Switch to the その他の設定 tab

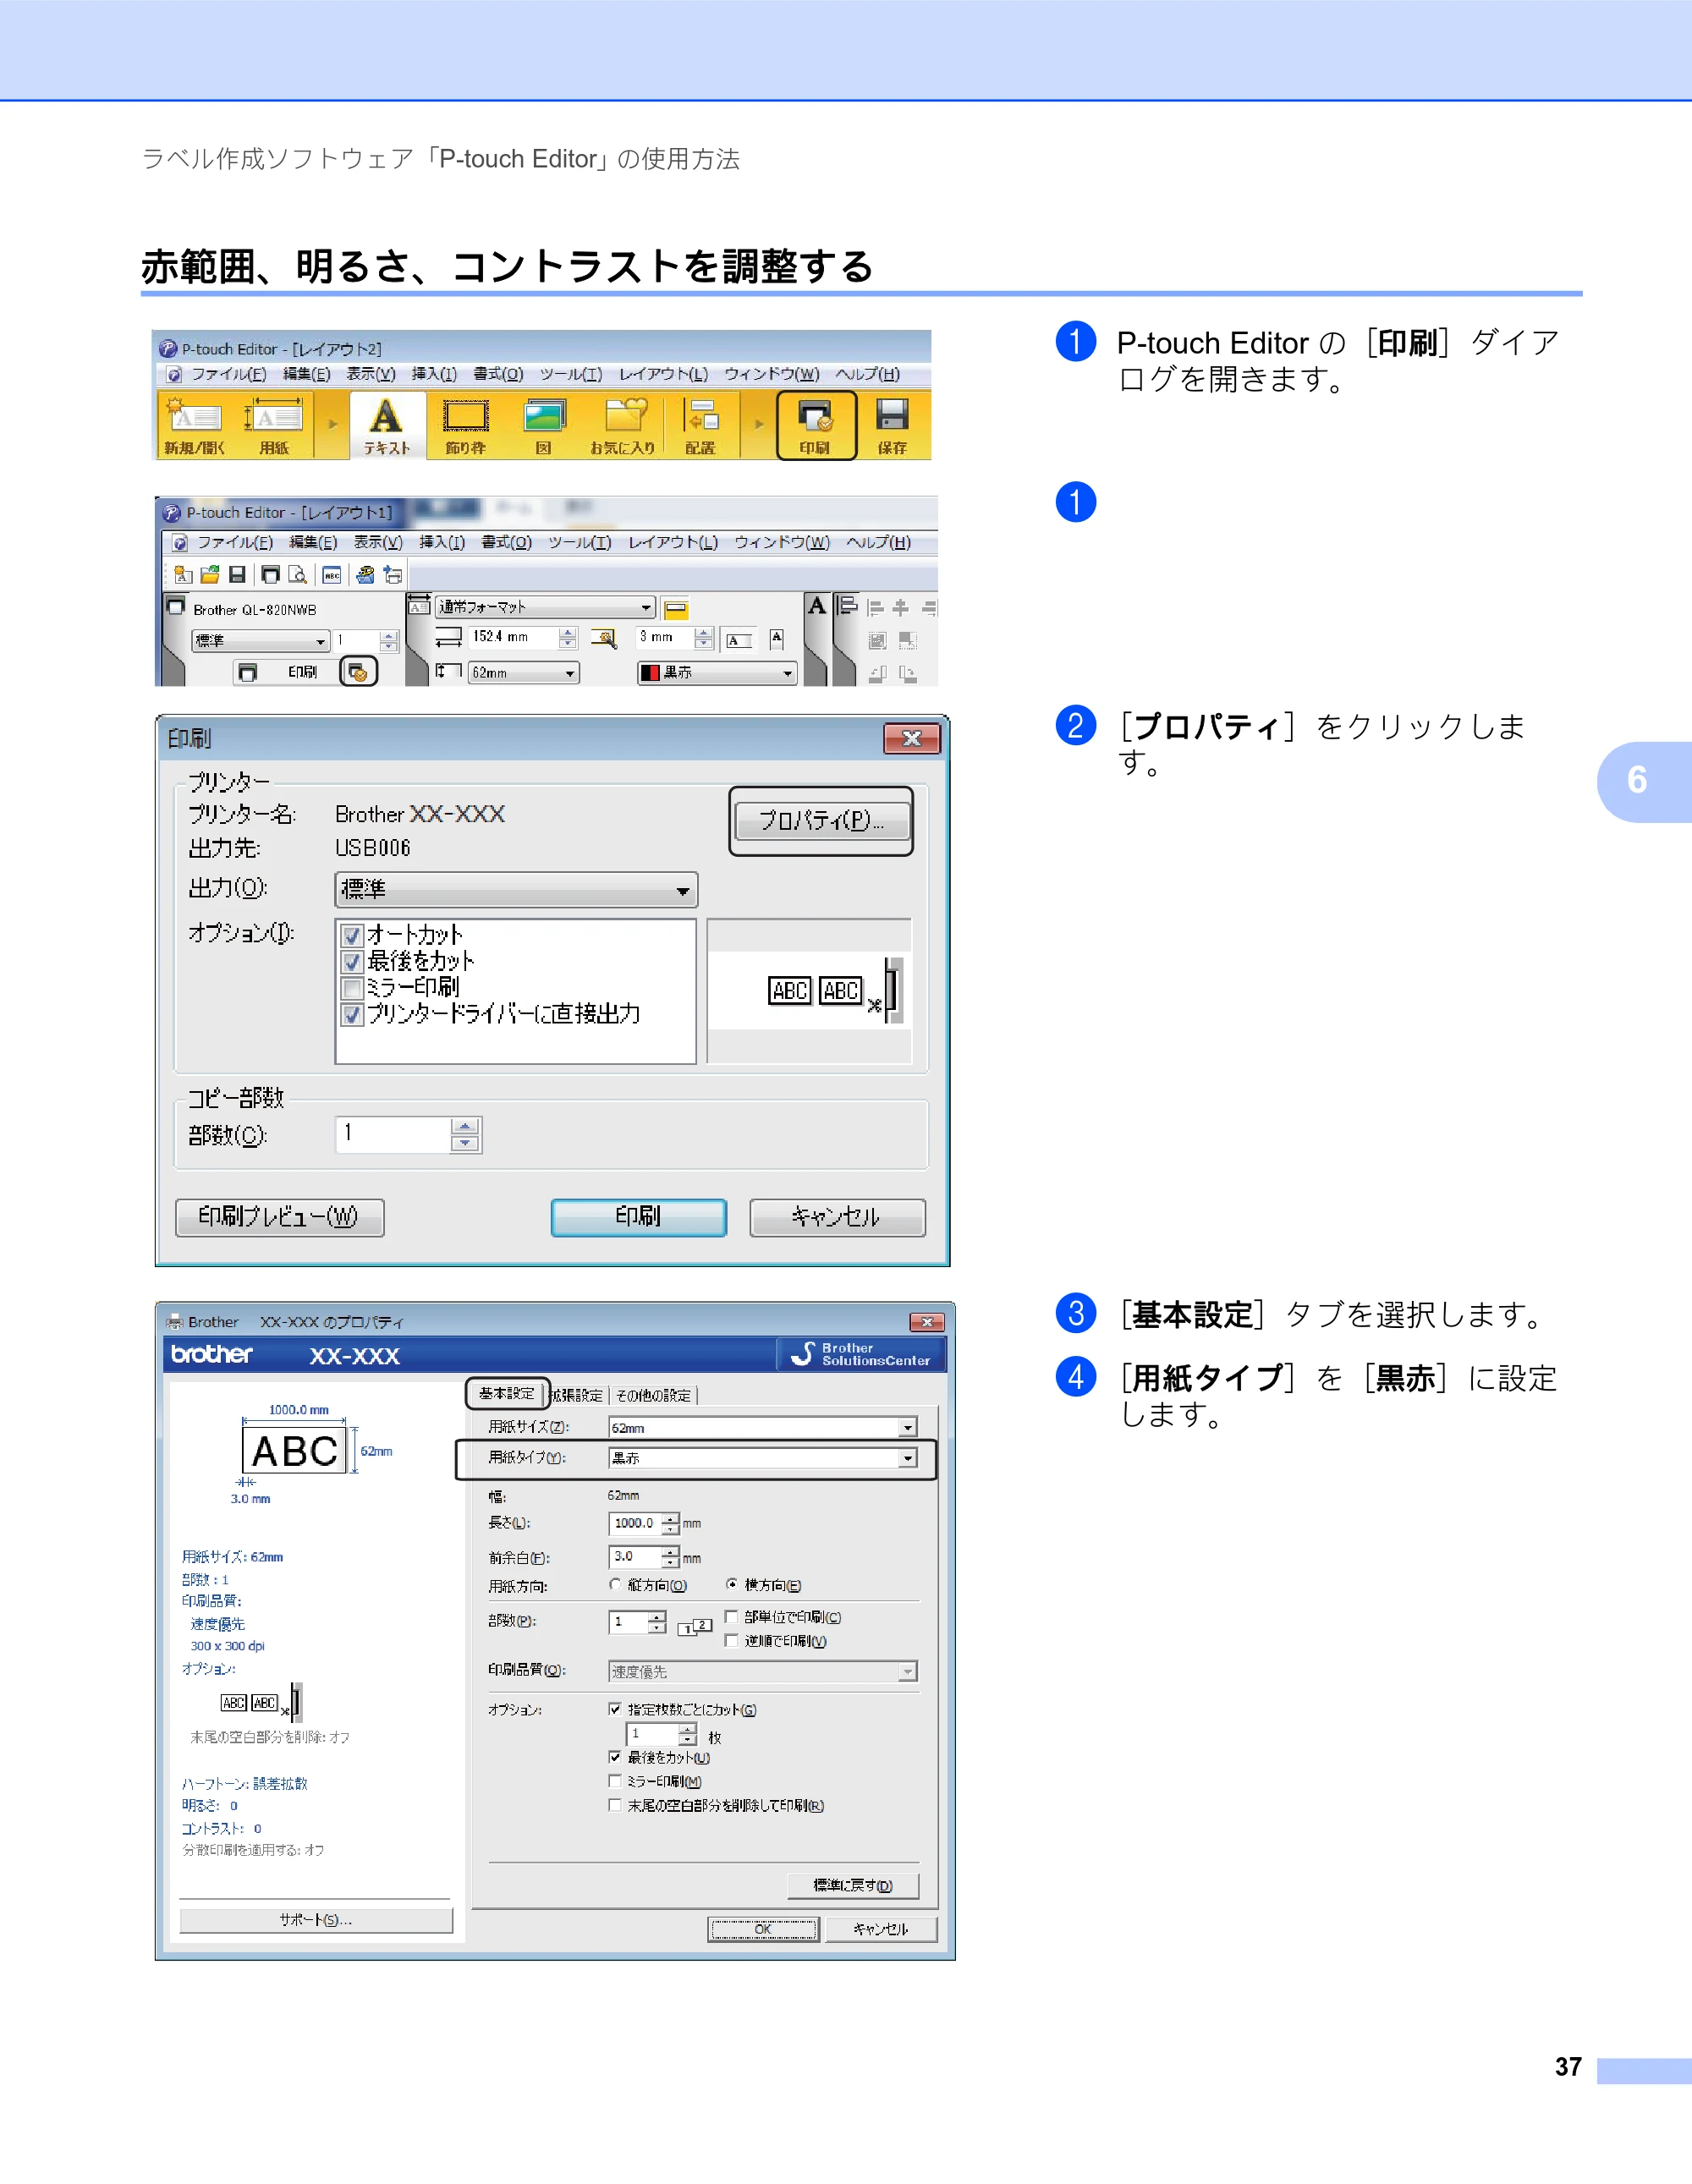[653, 1395]
